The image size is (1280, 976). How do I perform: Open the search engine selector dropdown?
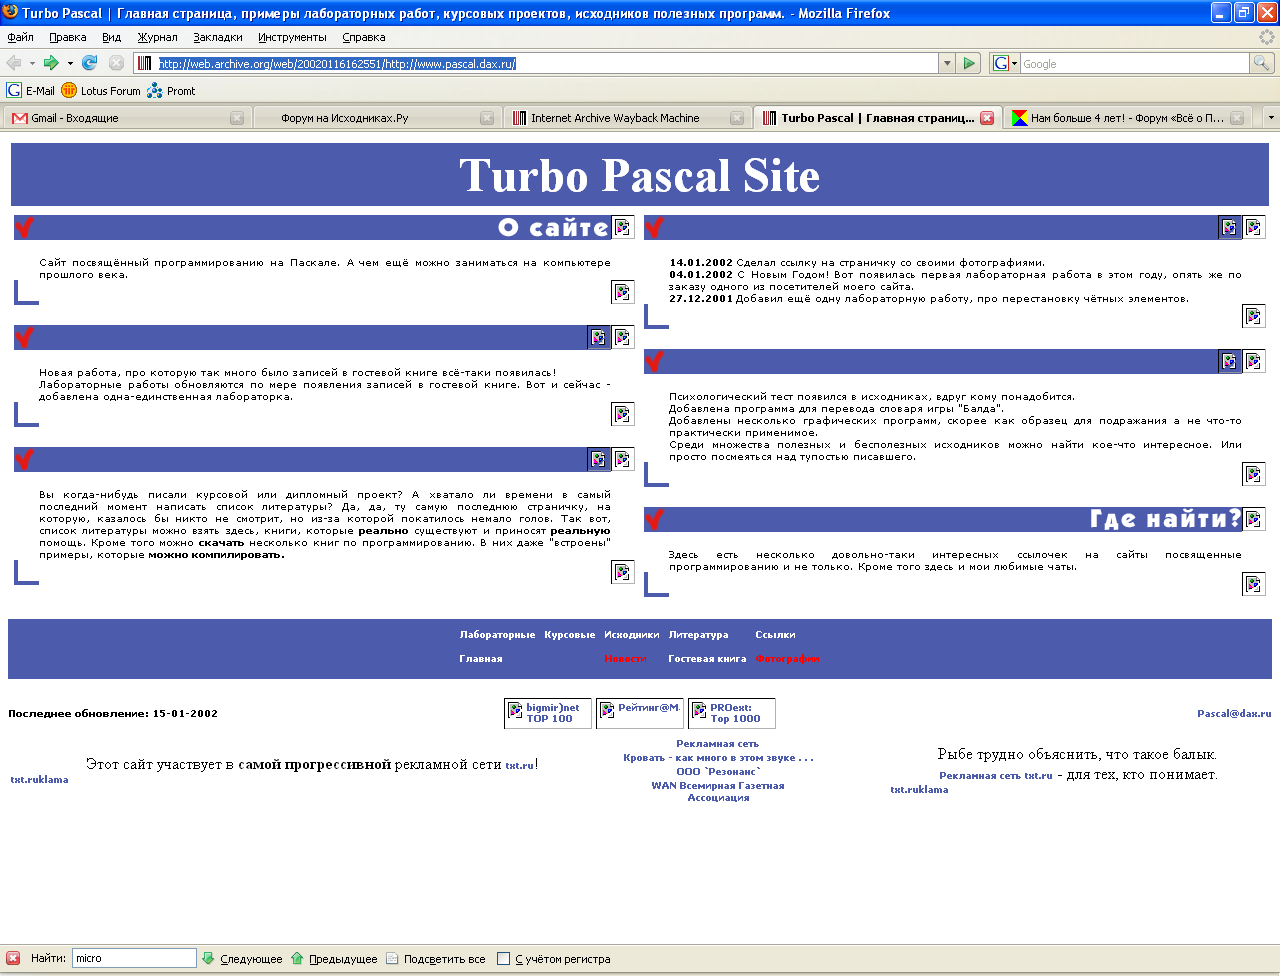point(1004,63)
